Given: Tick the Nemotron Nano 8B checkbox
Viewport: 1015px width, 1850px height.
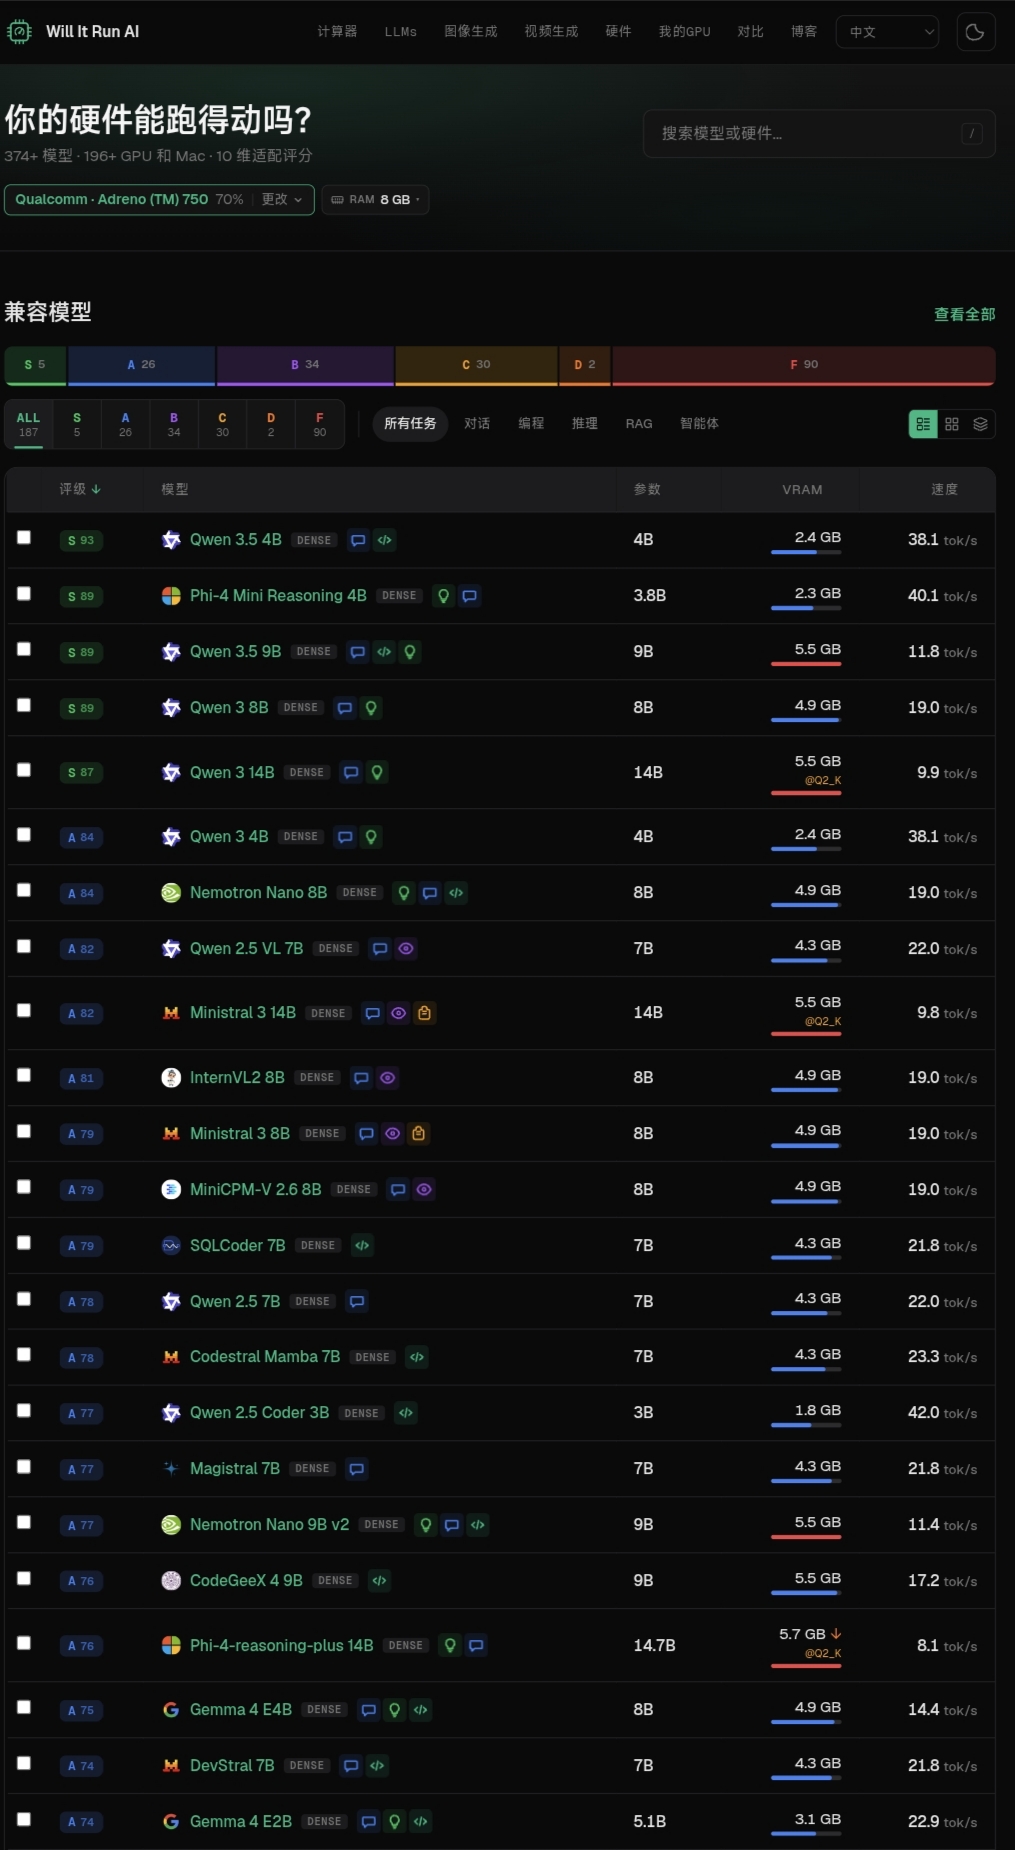Looking at the screenshot, I should [x=24, y=890].
